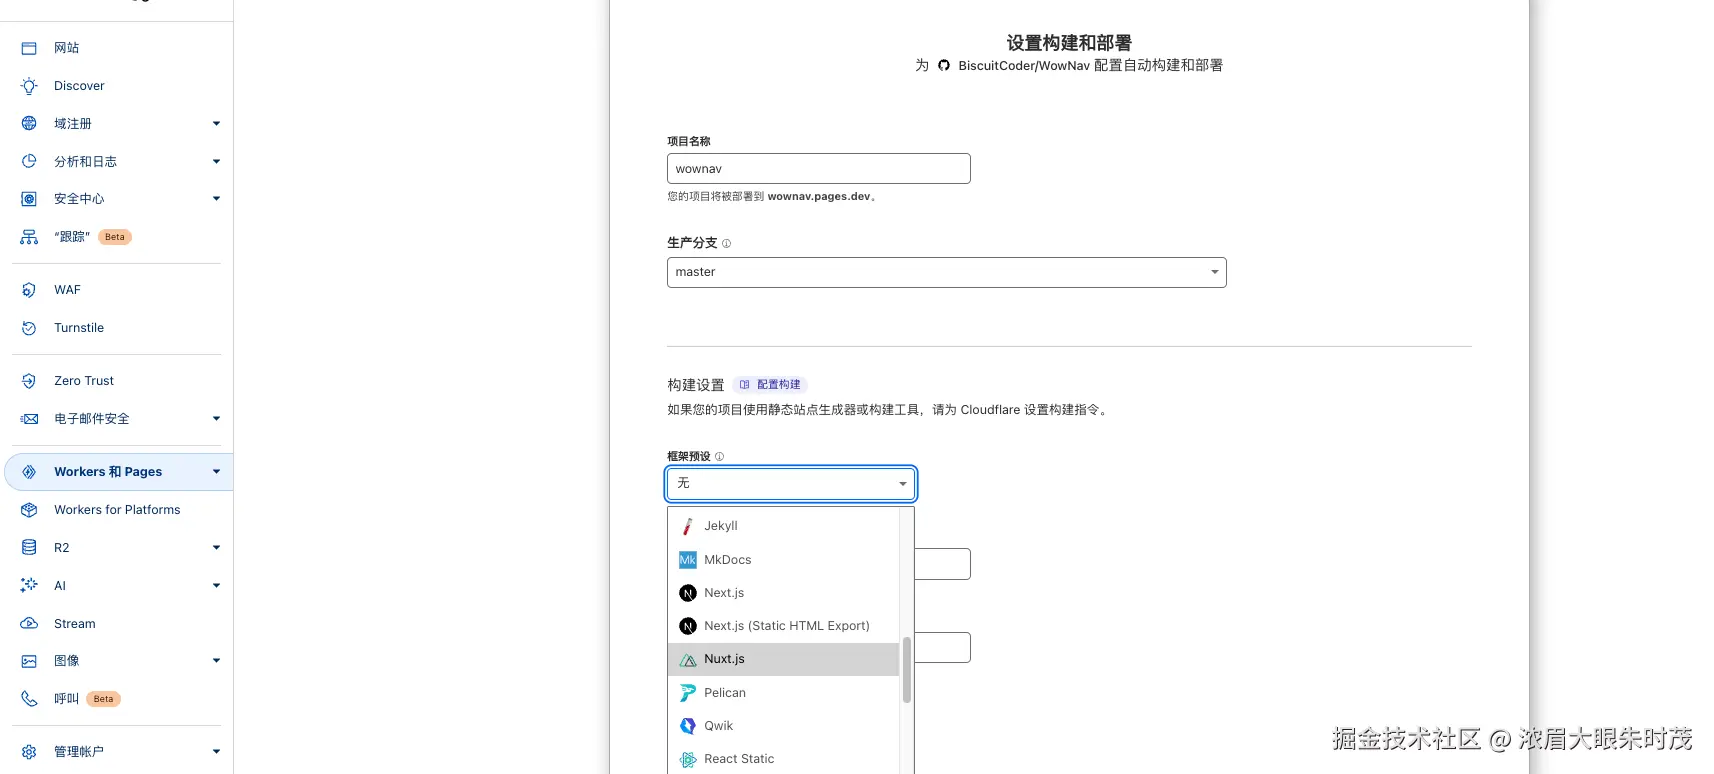Image resolution: width=1714 pixels, height=774 pixels.
Task: Click the Qwik logo icon
Action: [x=688, y=726]
